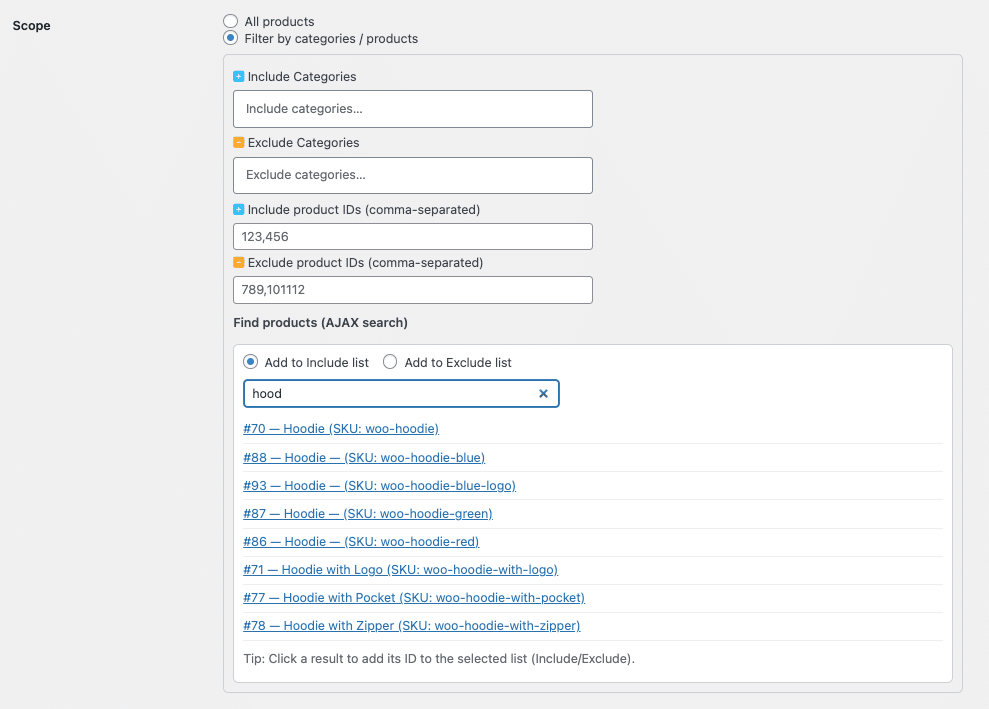Add #71 Hoodie with Logo
Screen dimensions: 989x709
coord(400,569)
